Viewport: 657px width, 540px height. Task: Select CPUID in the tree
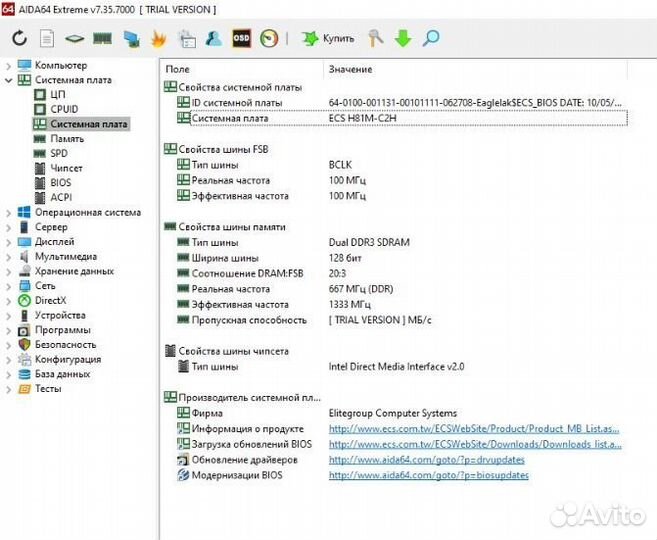pyautogui.click(x=56, y=109)
